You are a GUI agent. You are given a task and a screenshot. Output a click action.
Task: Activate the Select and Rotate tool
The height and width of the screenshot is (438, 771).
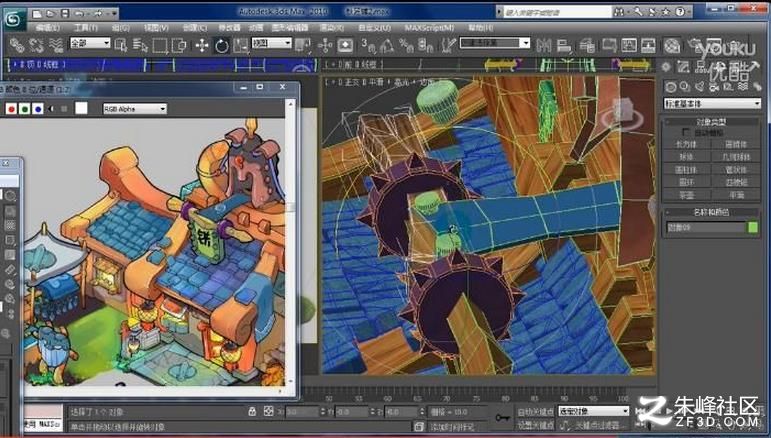(222, 46)
